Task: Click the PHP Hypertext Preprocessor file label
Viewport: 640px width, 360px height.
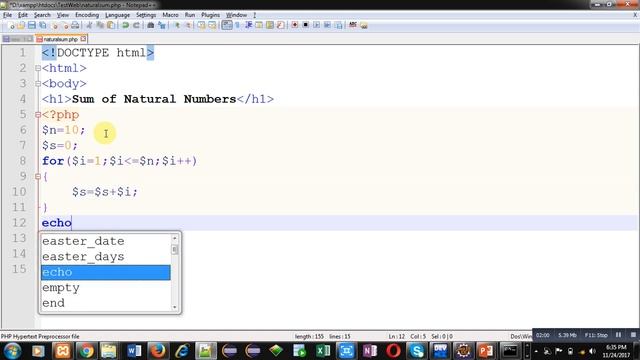Action: pos(40,336)
